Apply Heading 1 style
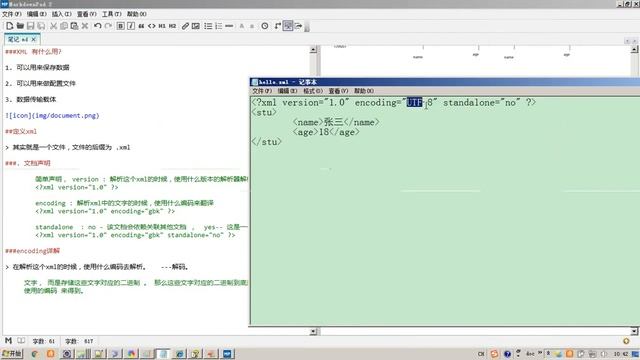The width and height of the screenshot is (640, 360). (x=162, y=26)
